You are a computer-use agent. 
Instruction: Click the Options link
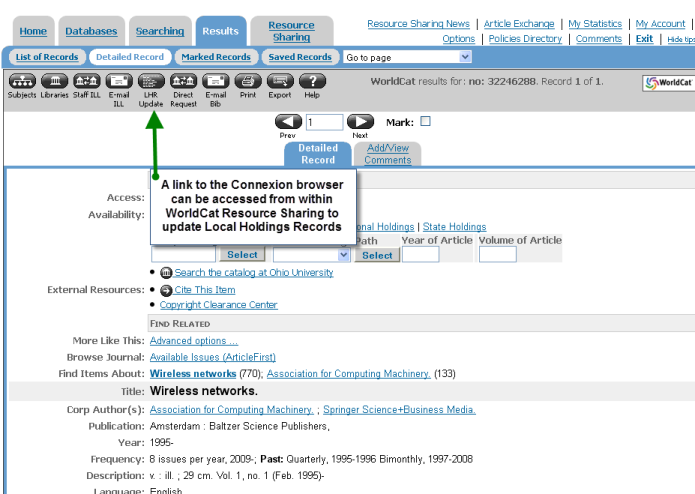[459, 39]
